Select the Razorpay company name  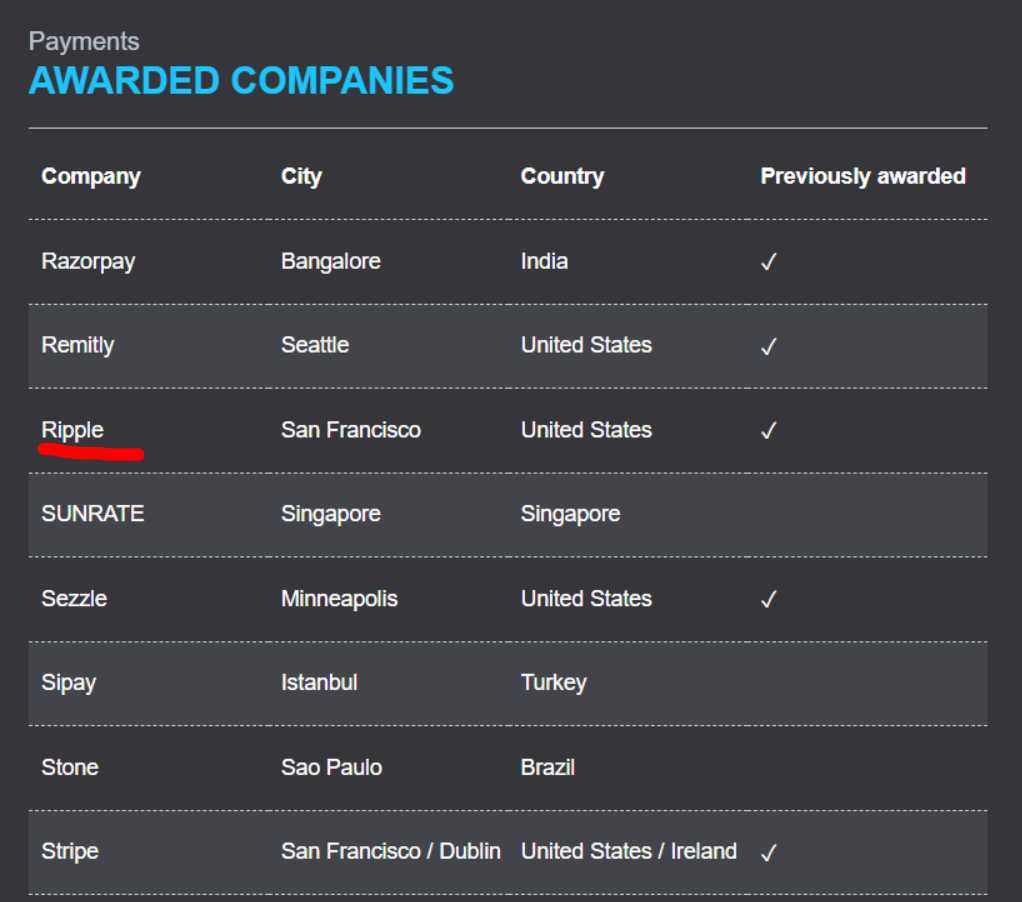point(88,261)
